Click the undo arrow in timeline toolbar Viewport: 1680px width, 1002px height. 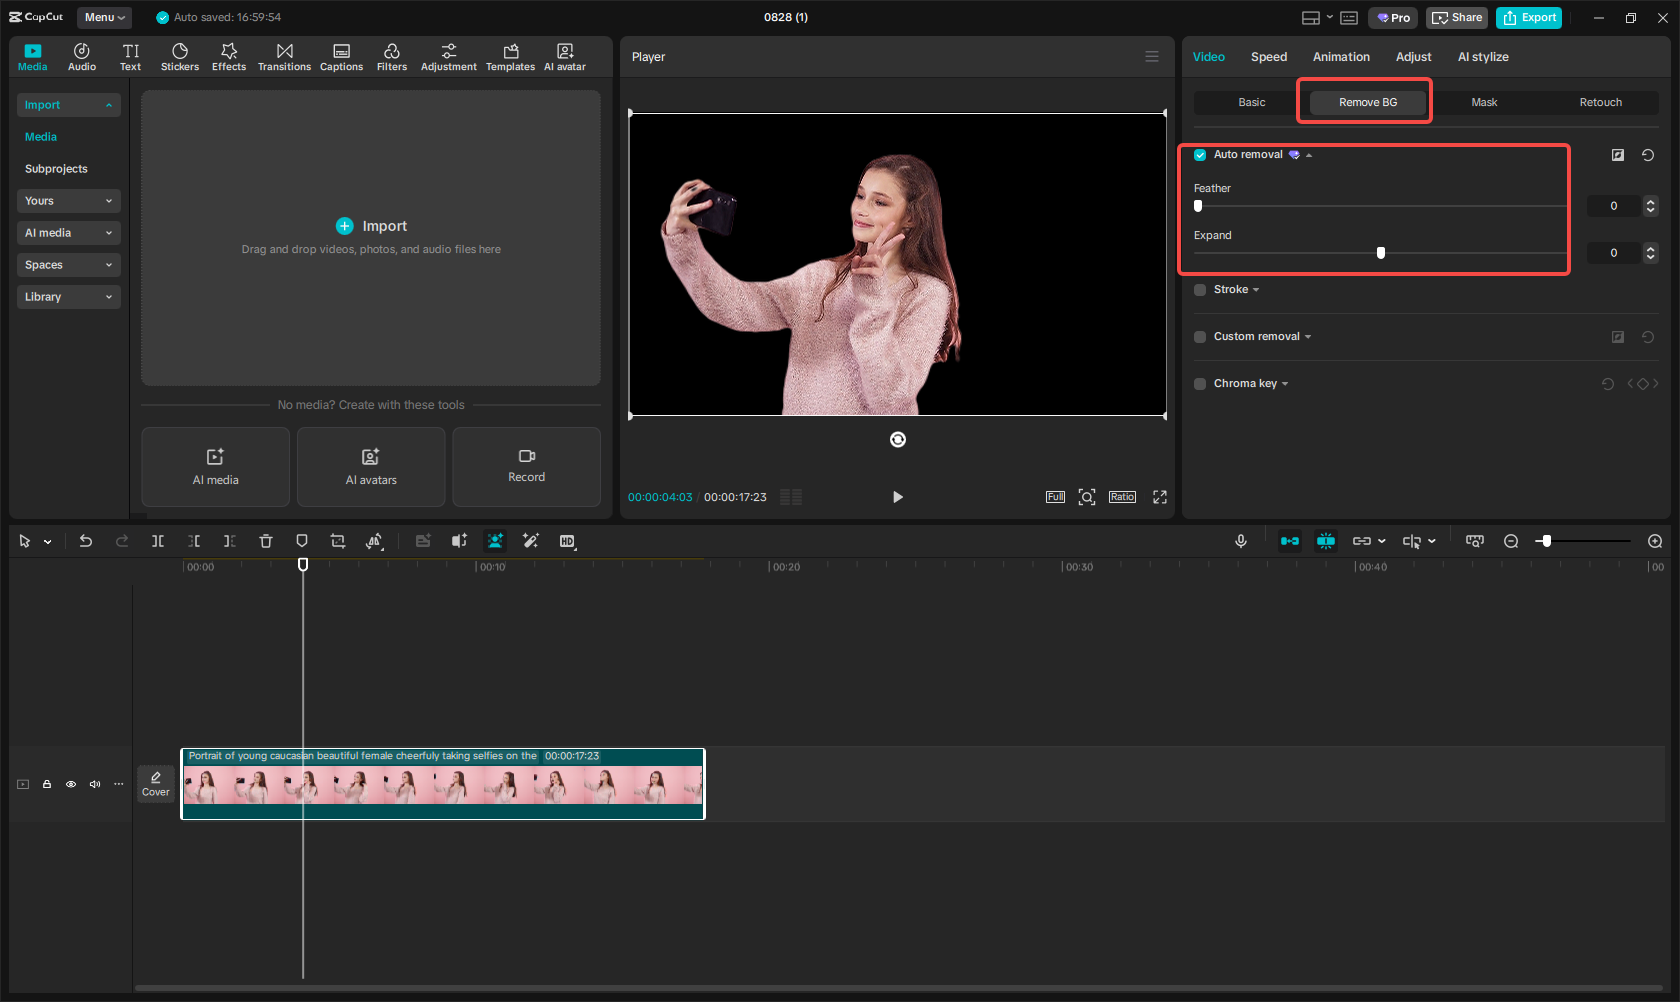tap(86, 541)
